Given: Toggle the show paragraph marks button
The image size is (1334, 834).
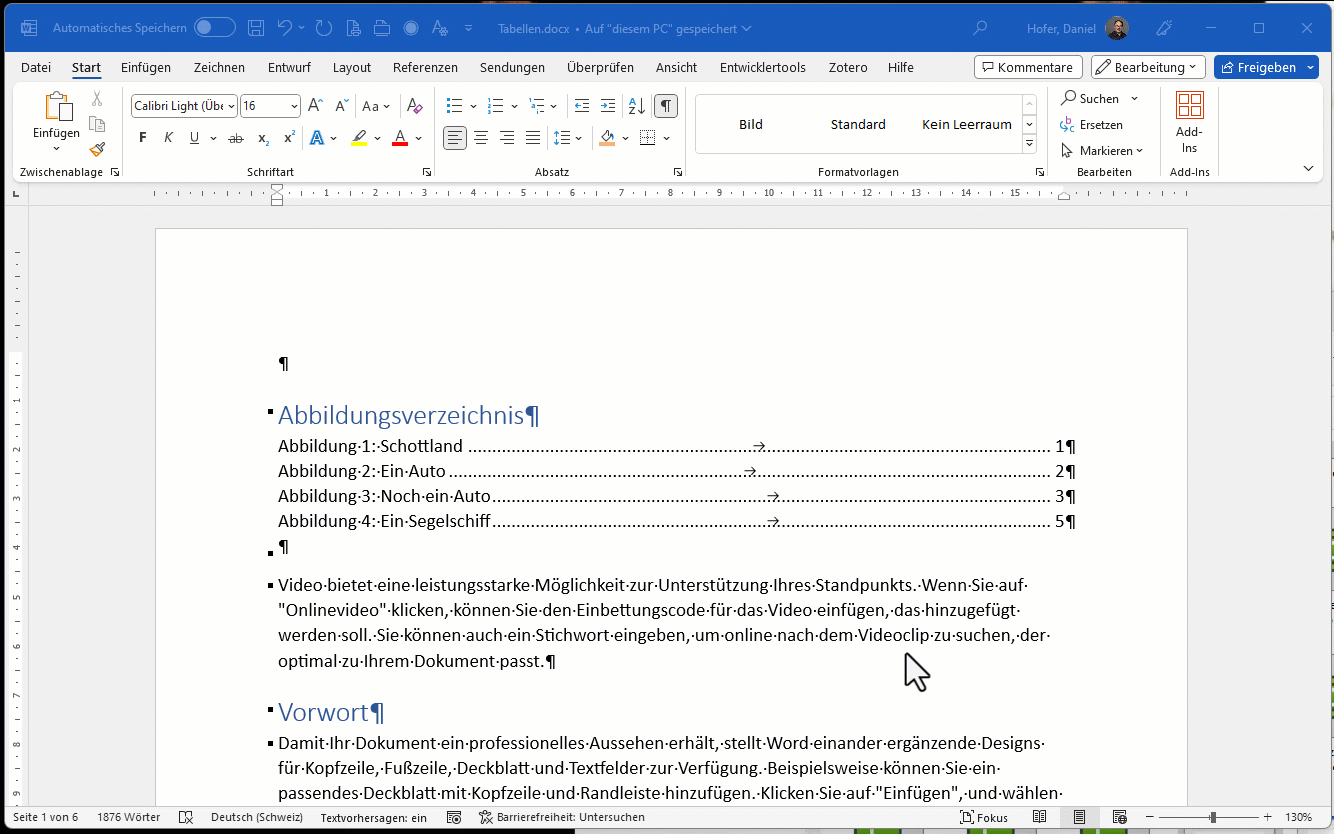Looking at the screenshot, I should [x=666, y=106].
